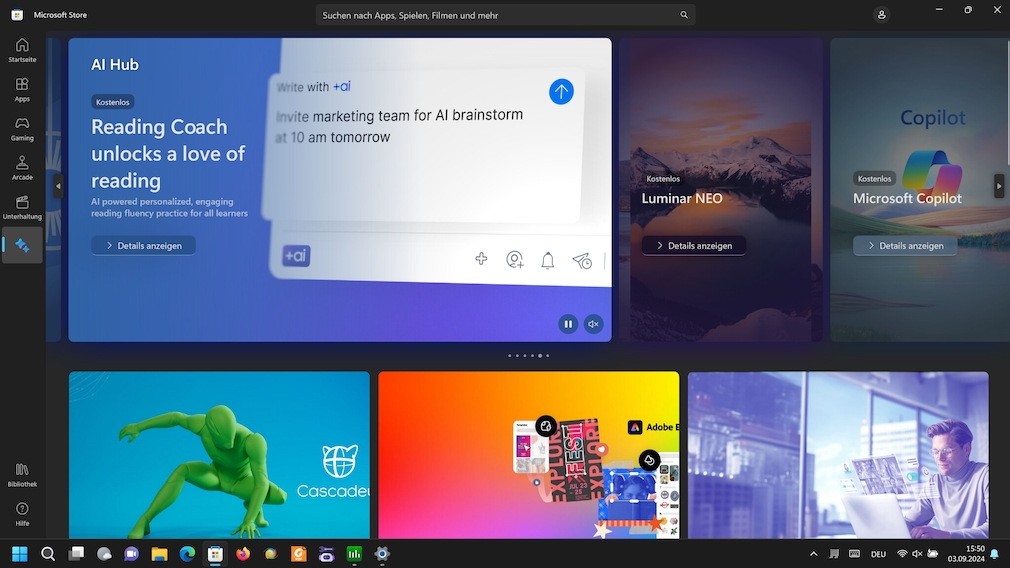Click the plus sparkle icon in banner toolbar
Viewport: 1010px width, 568px height.
[481, 259]
